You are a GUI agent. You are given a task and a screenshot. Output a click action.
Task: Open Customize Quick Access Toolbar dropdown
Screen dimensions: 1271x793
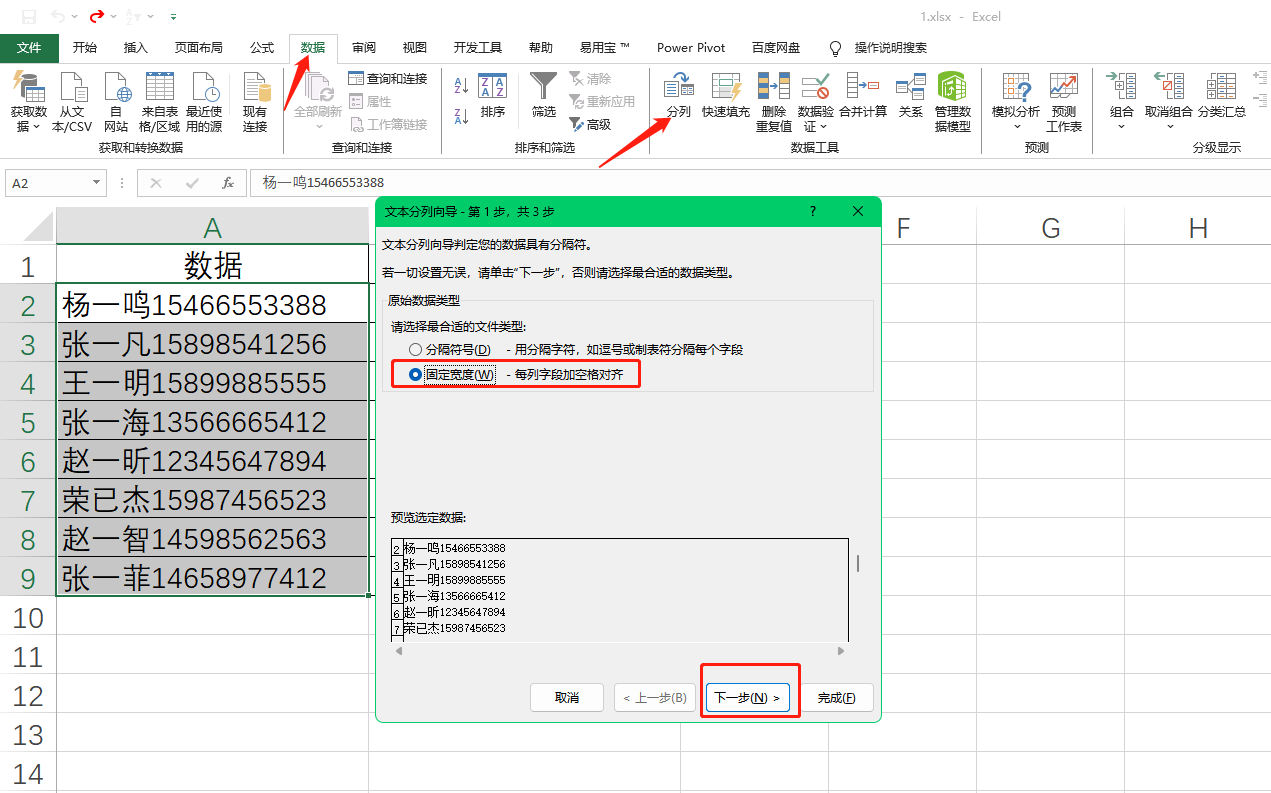click(x=174, y=17)
